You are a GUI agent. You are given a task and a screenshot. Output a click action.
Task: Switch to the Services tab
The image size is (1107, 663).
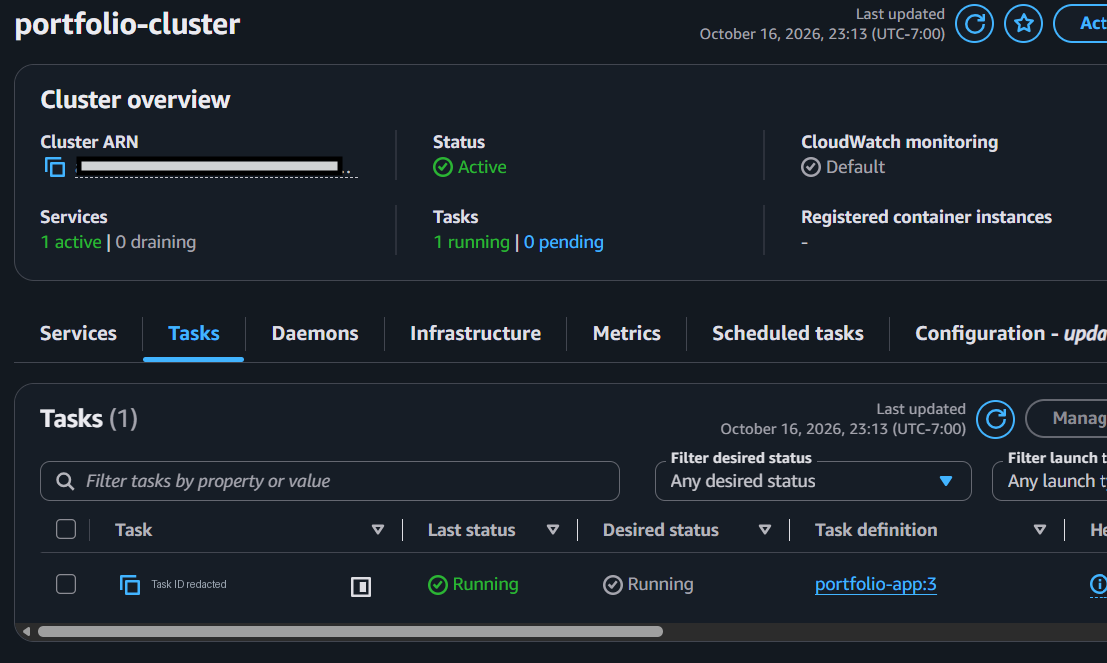[x=78, y=333]
